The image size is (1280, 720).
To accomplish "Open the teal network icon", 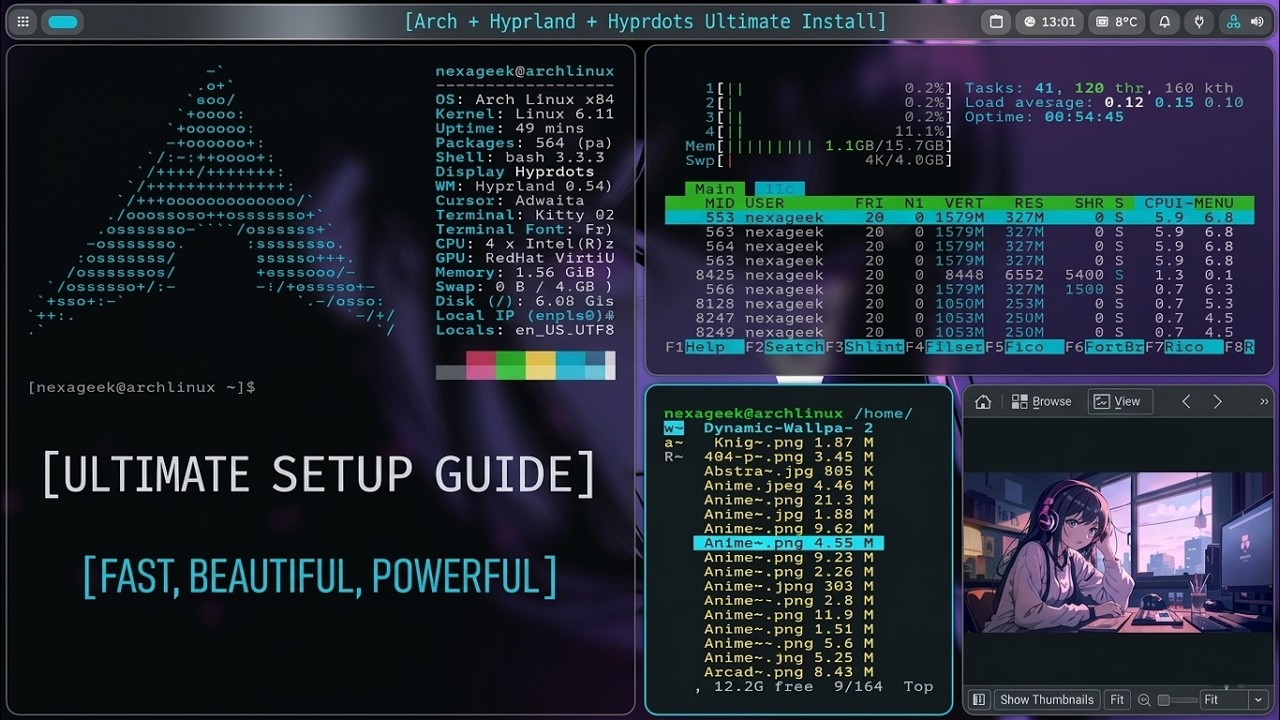I will click(x=1233, y=21).
